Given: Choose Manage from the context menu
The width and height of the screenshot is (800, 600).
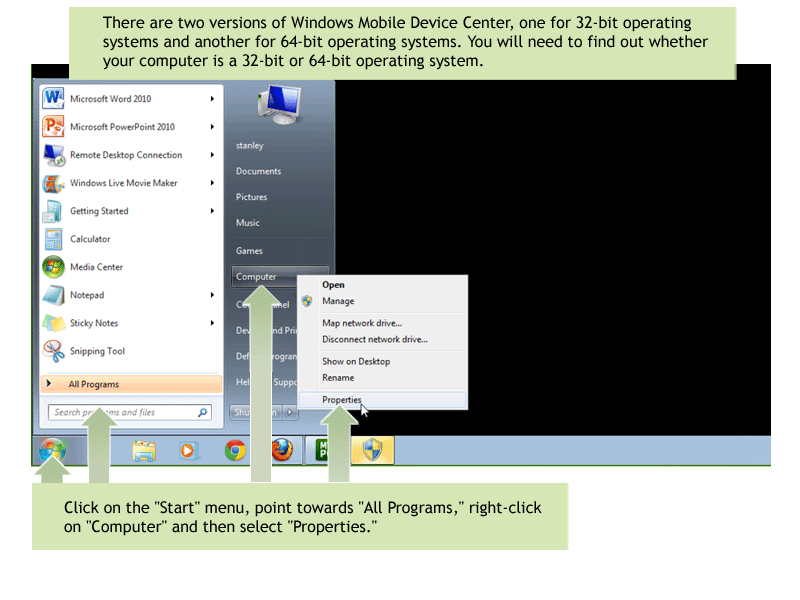Looking at the screenshot, I should click(383, 301).
